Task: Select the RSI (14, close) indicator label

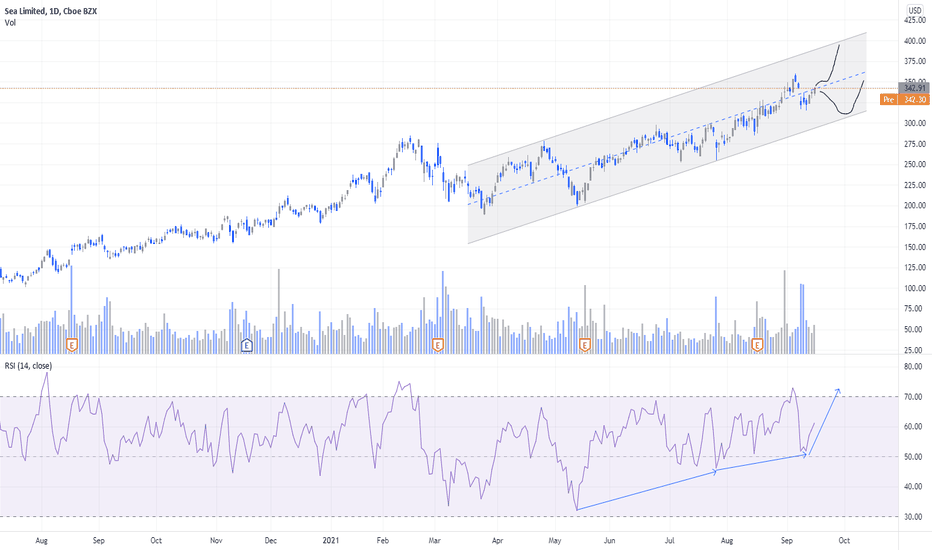Action: tap(28, 366)
